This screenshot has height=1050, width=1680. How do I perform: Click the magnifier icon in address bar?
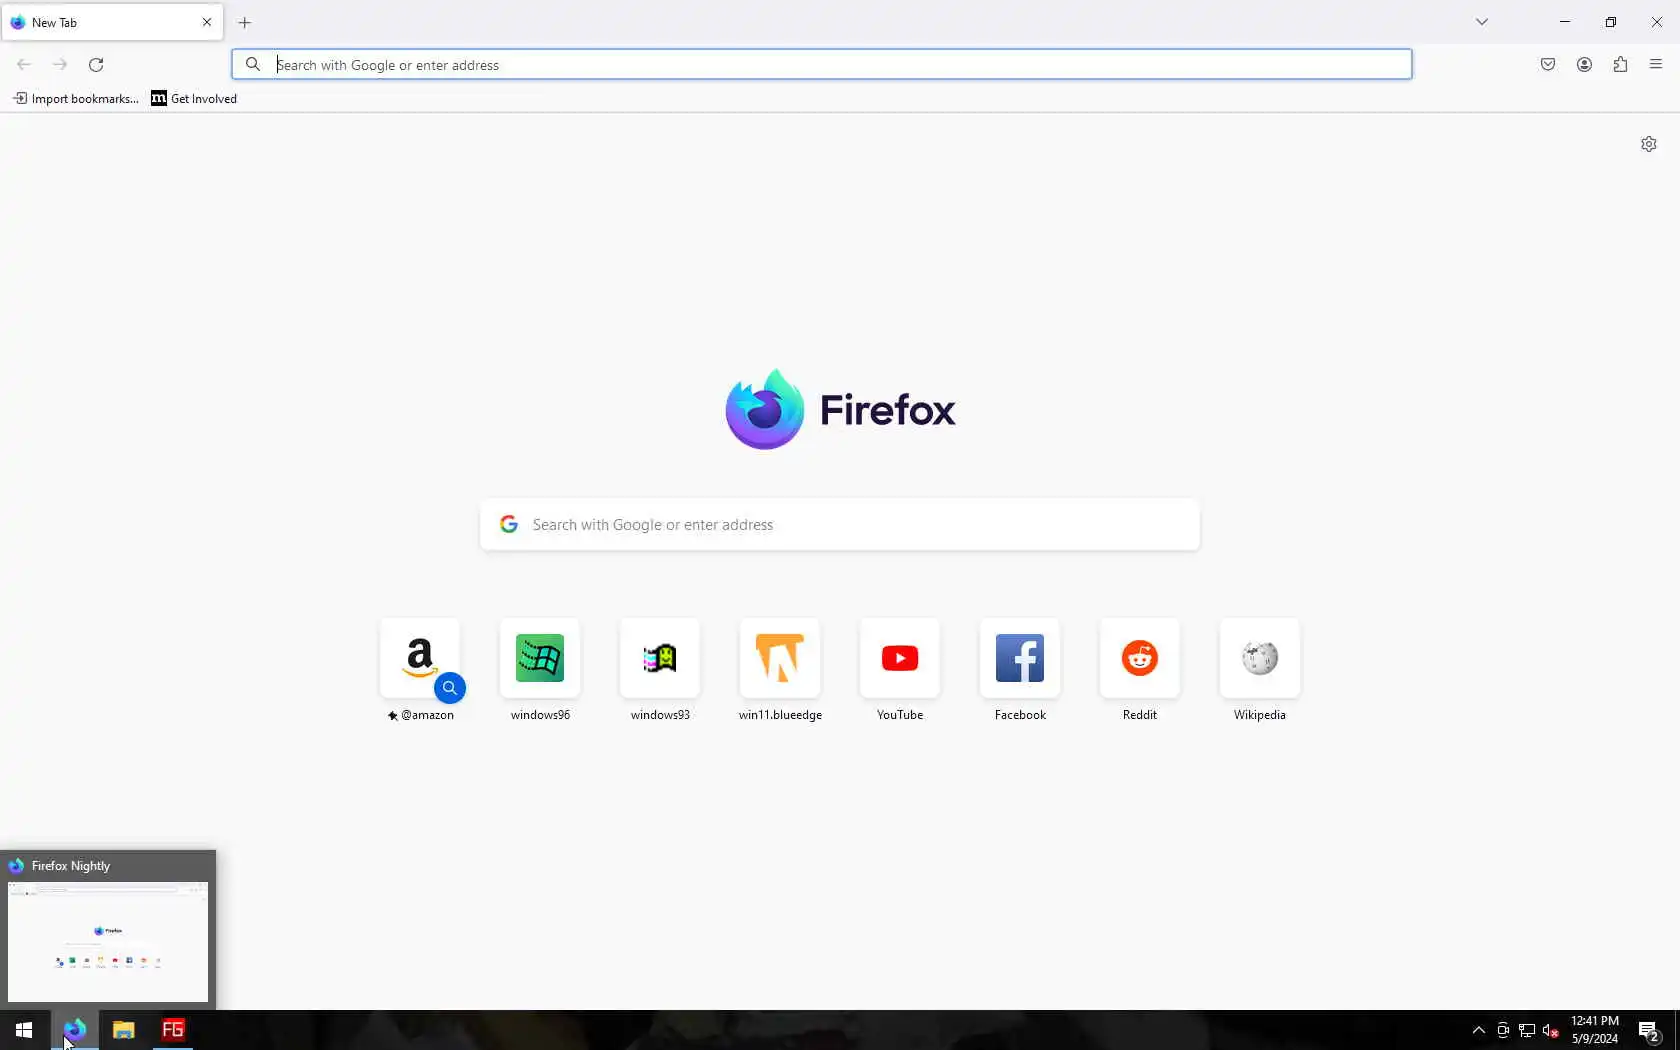coord(253,64)
